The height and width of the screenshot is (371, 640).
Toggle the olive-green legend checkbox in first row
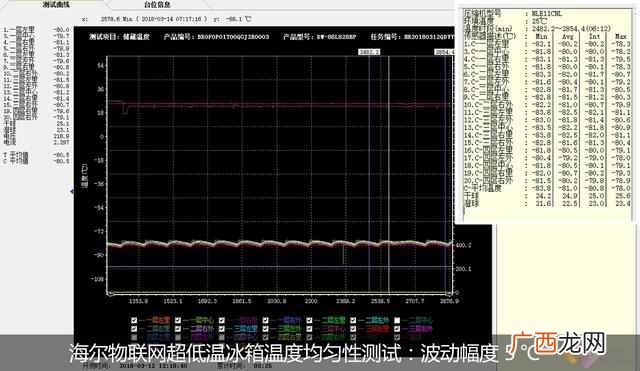[x=178, y=320]
